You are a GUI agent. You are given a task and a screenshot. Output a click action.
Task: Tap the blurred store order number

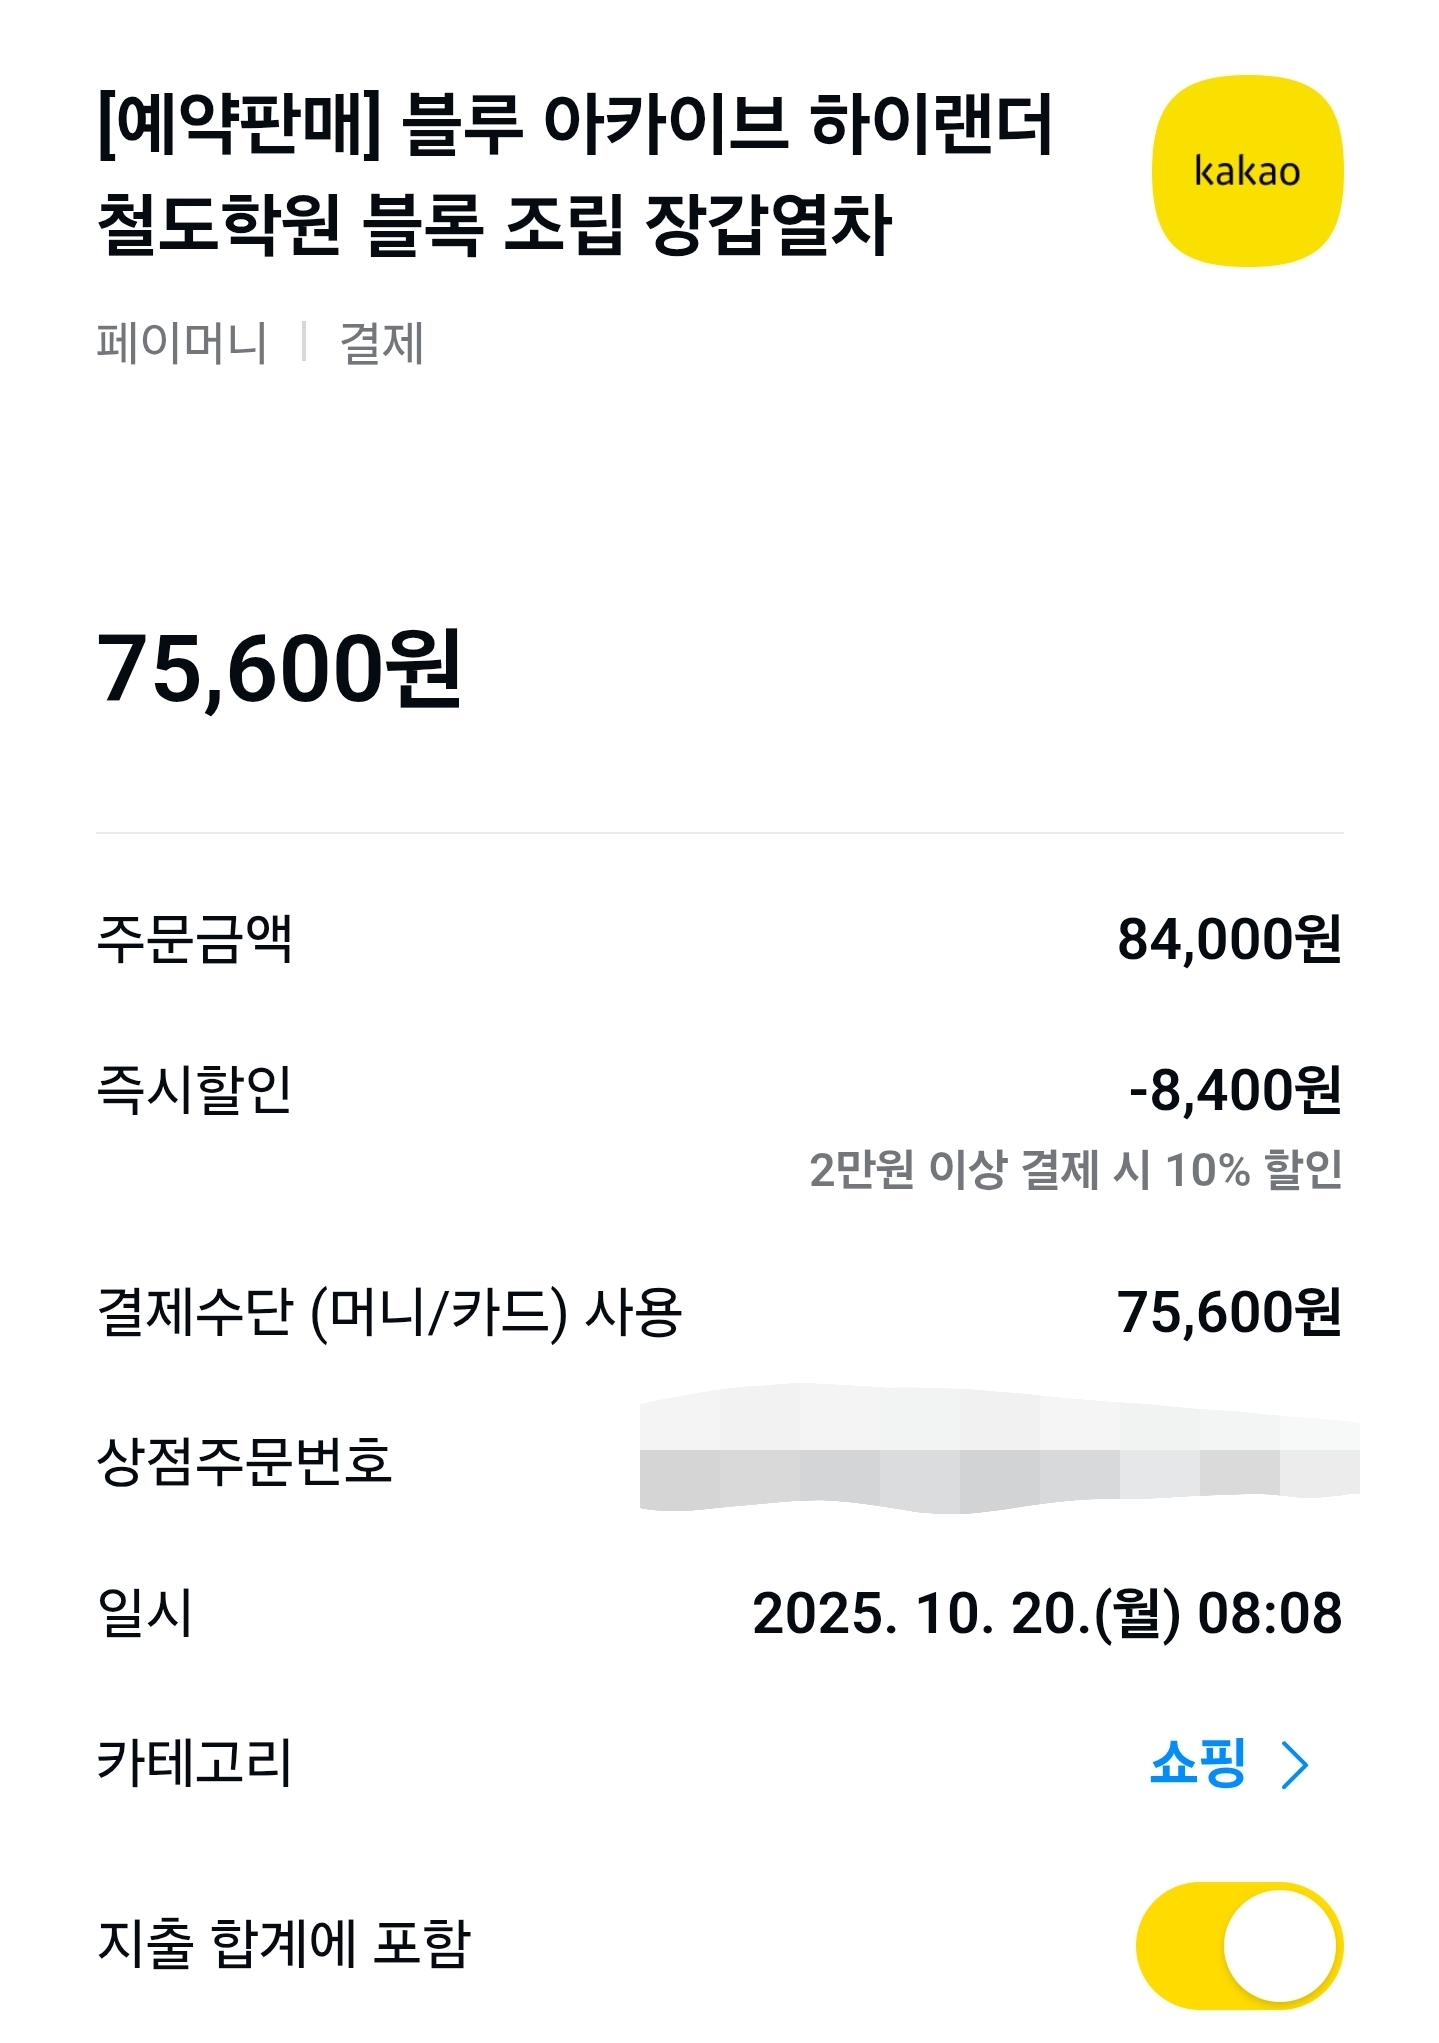(x=998, y=1450)
